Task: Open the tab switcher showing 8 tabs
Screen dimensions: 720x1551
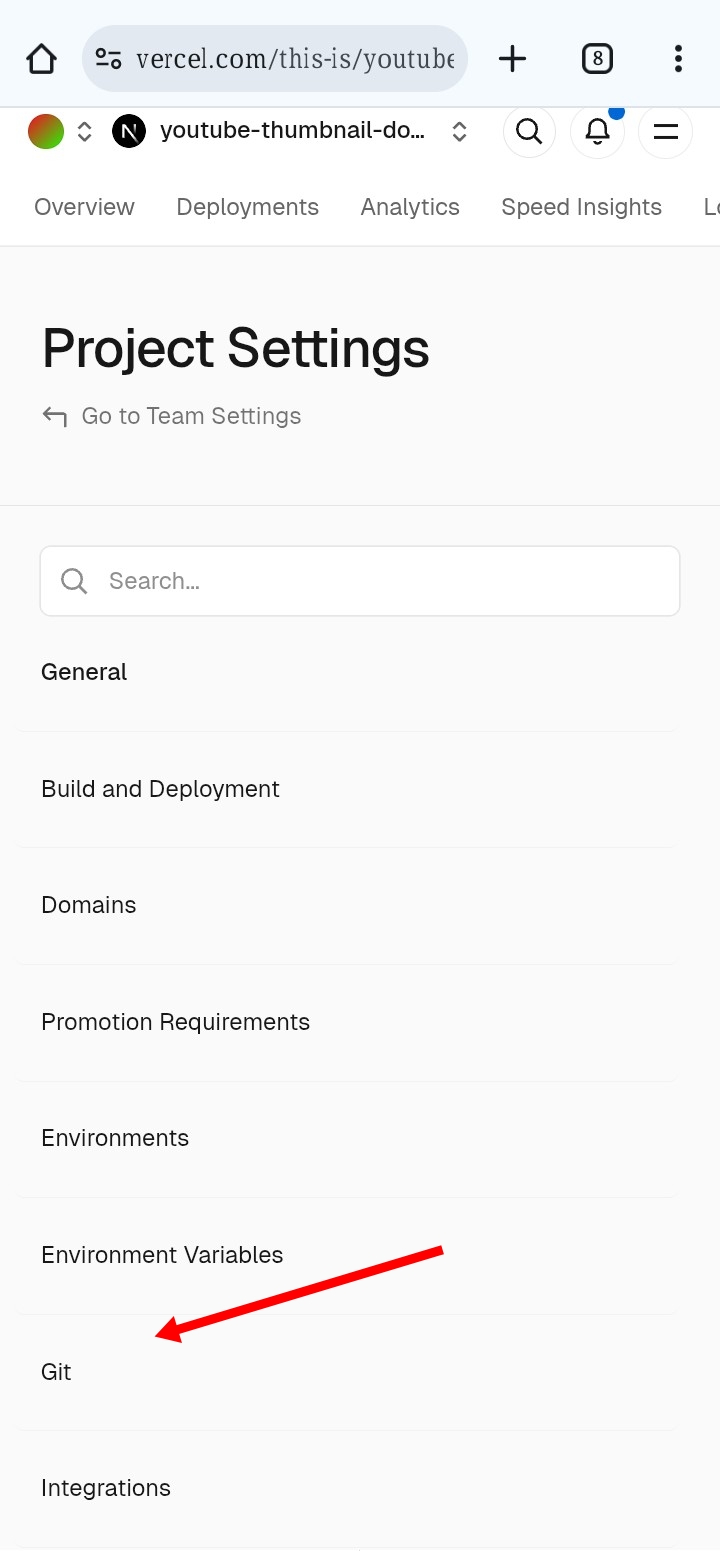Action: point(597,59)
